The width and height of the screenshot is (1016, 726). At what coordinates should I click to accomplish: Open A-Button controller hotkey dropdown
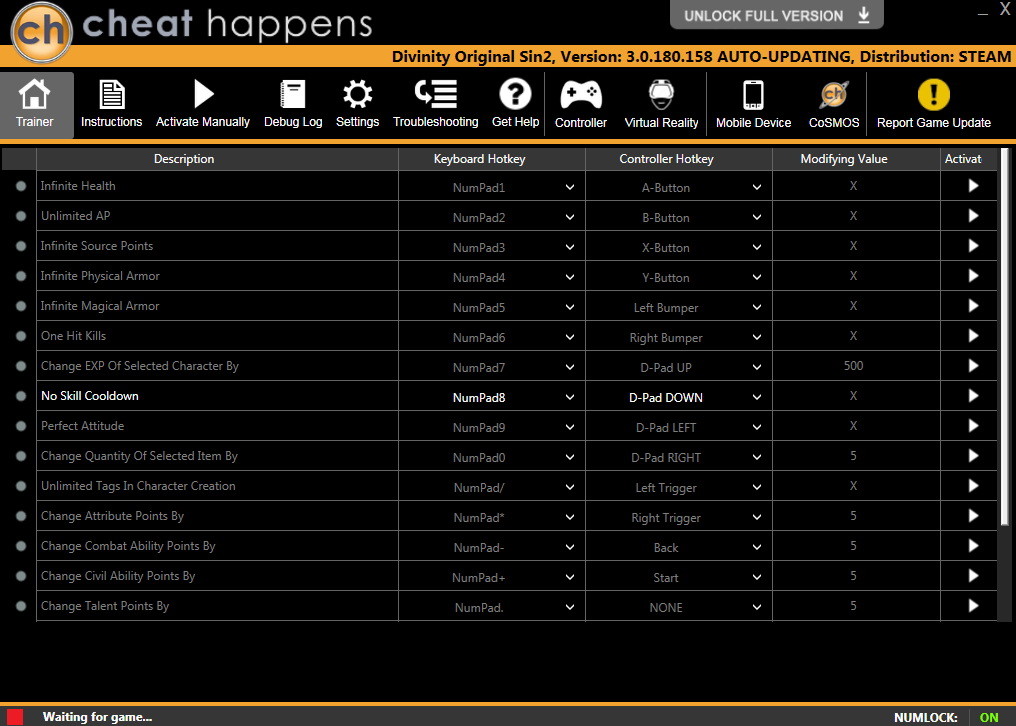coord(757,187)
